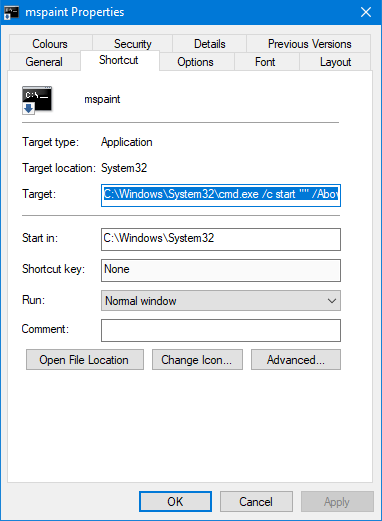Expand the Run window mode dropdown
Image resolution: width=382 pixels, height=521 pixels.
221,301
